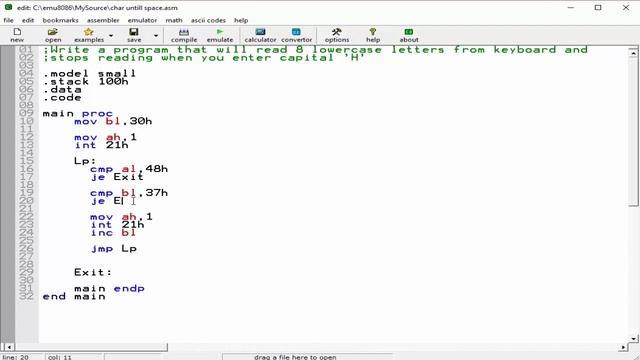
Task: Expand the save dropdown arrow
Action: [156, 36]
